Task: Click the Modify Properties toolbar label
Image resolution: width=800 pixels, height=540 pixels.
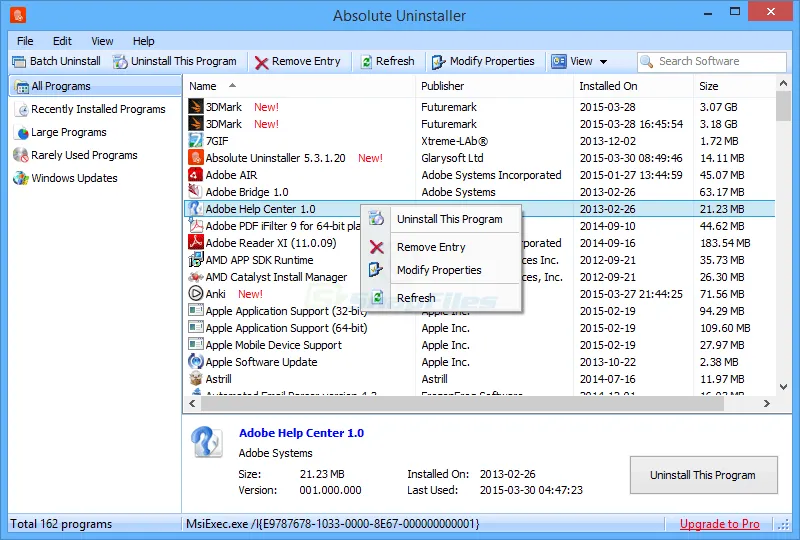Action: click(492, 61)
